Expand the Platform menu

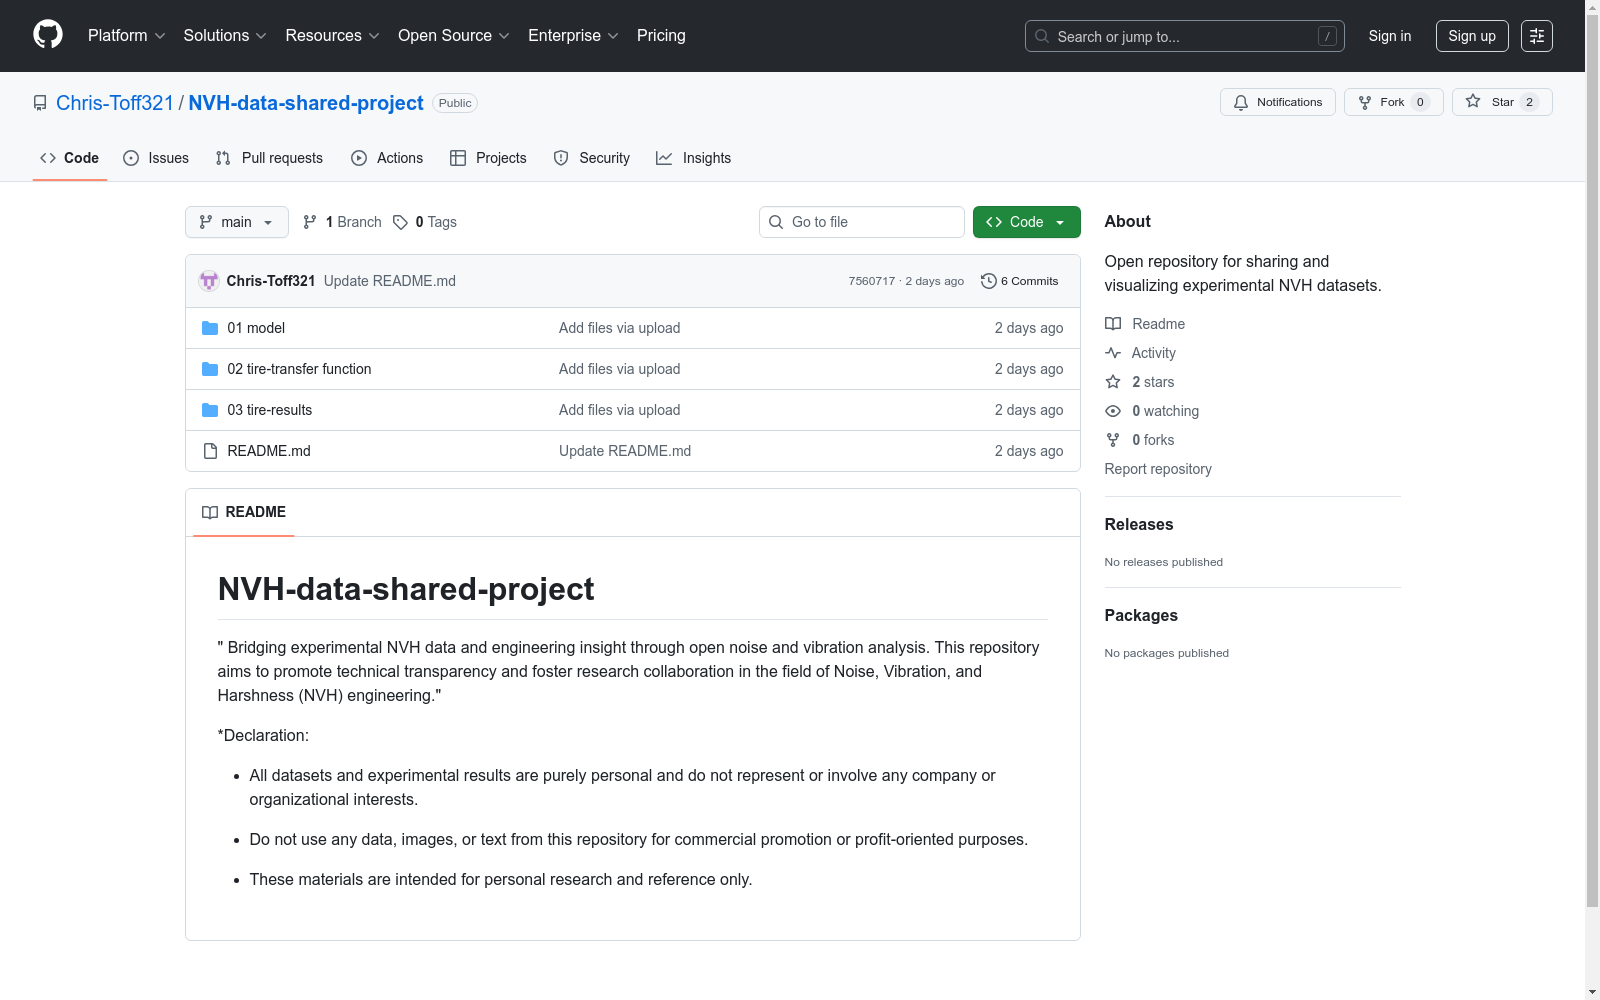127,36
